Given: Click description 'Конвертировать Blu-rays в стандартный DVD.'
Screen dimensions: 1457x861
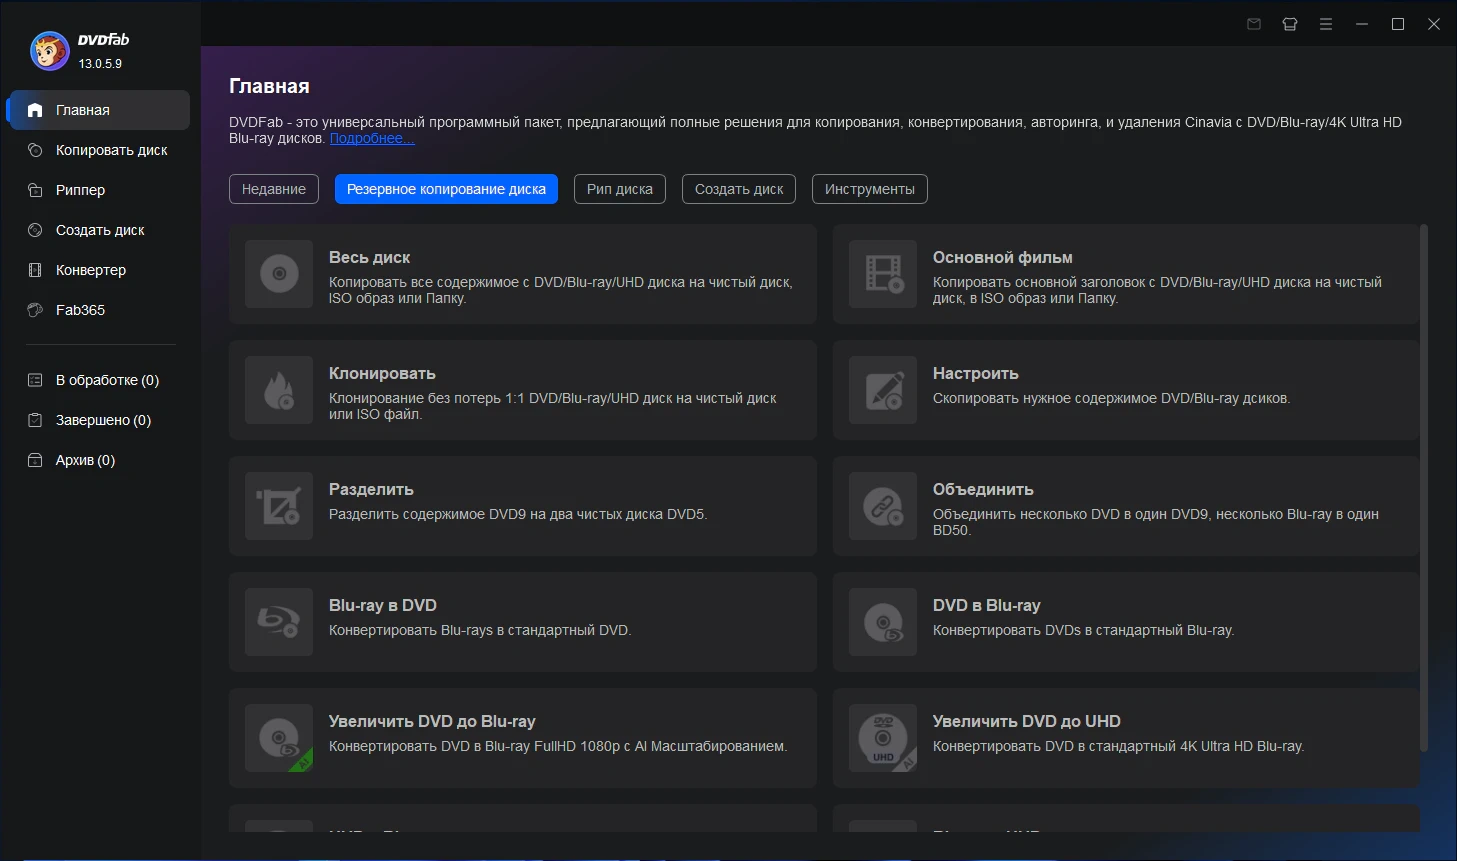Looking at the screenshot, I should pos(480,630).
